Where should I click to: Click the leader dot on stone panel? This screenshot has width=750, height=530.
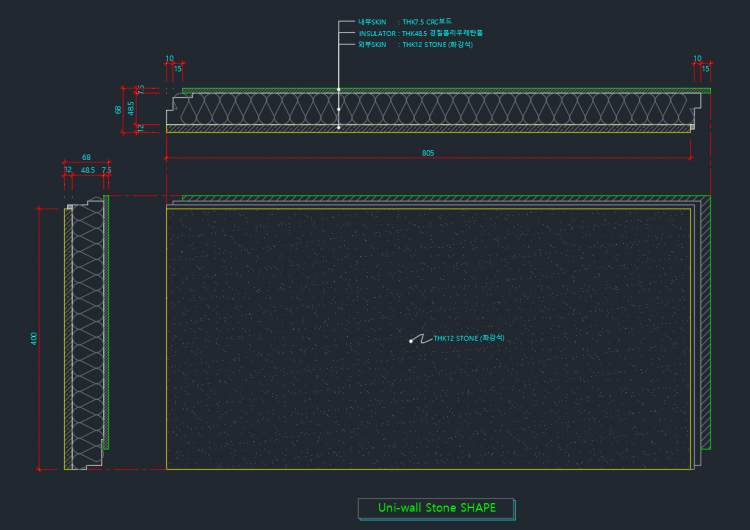[411, 341]
